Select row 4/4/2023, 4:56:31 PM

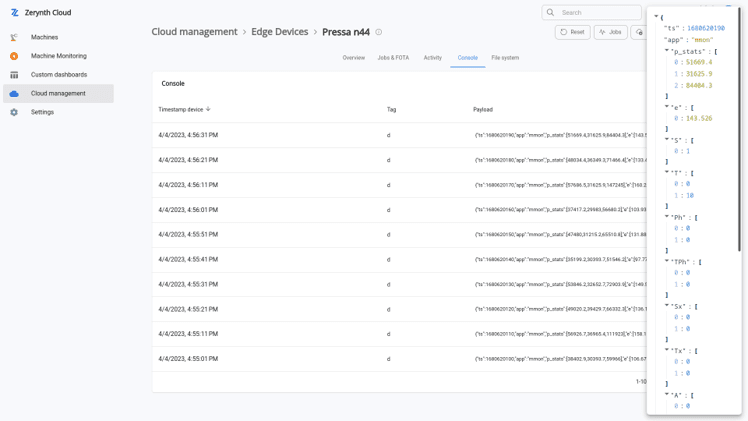pyautogui.click(x=400, y=135)
